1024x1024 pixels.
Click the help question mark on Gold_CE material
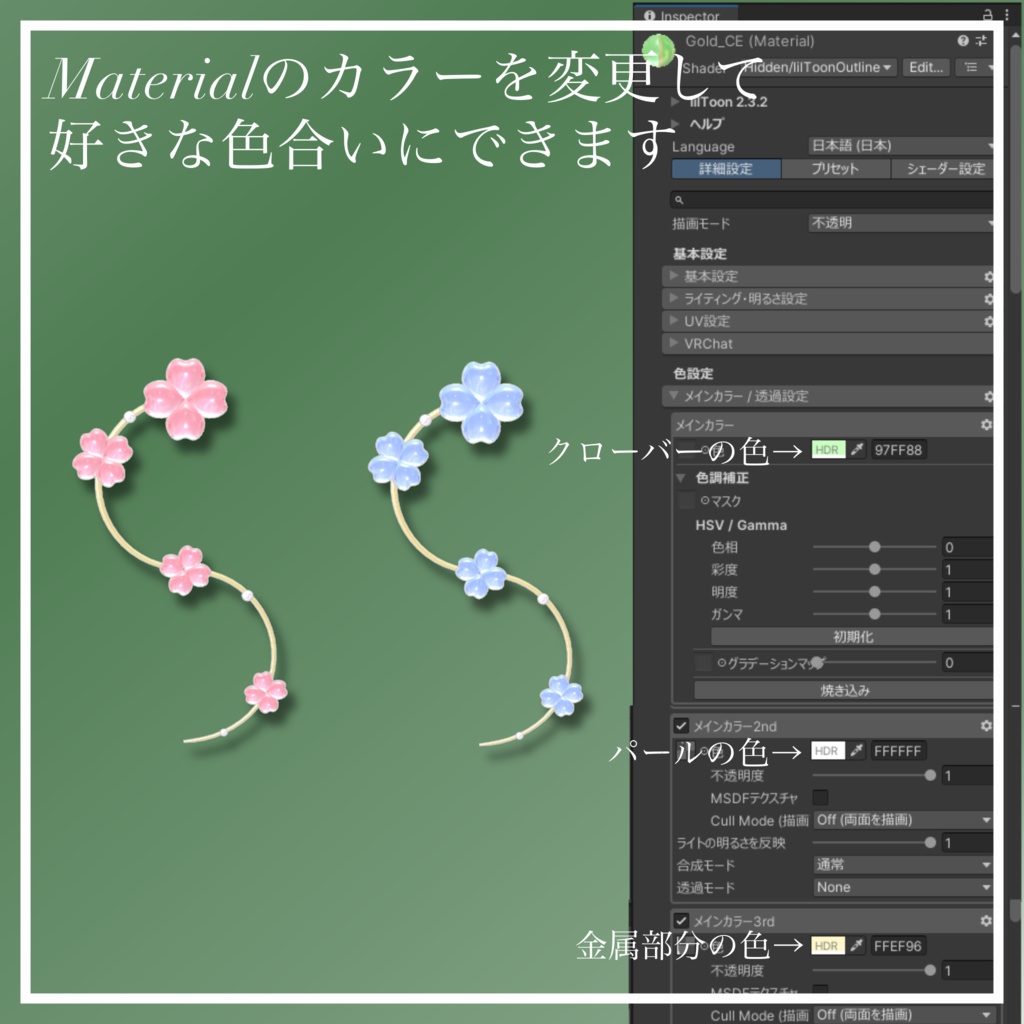click(961, 40)
